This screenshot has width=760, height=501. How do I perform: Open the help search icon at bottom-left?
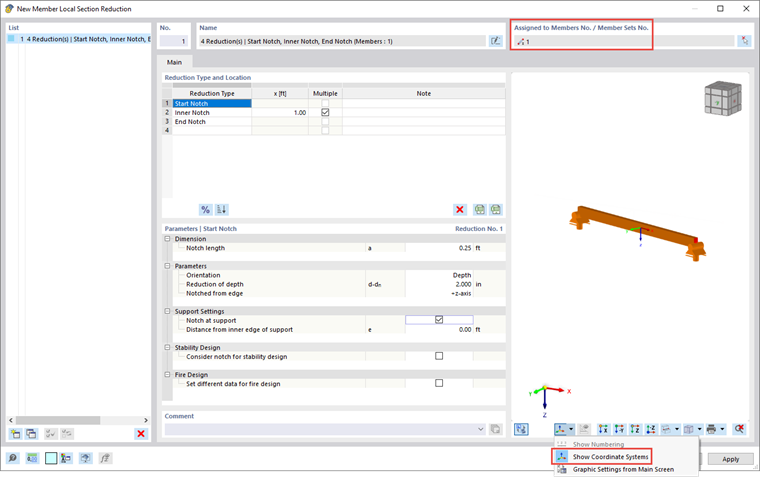click(13, 458)
